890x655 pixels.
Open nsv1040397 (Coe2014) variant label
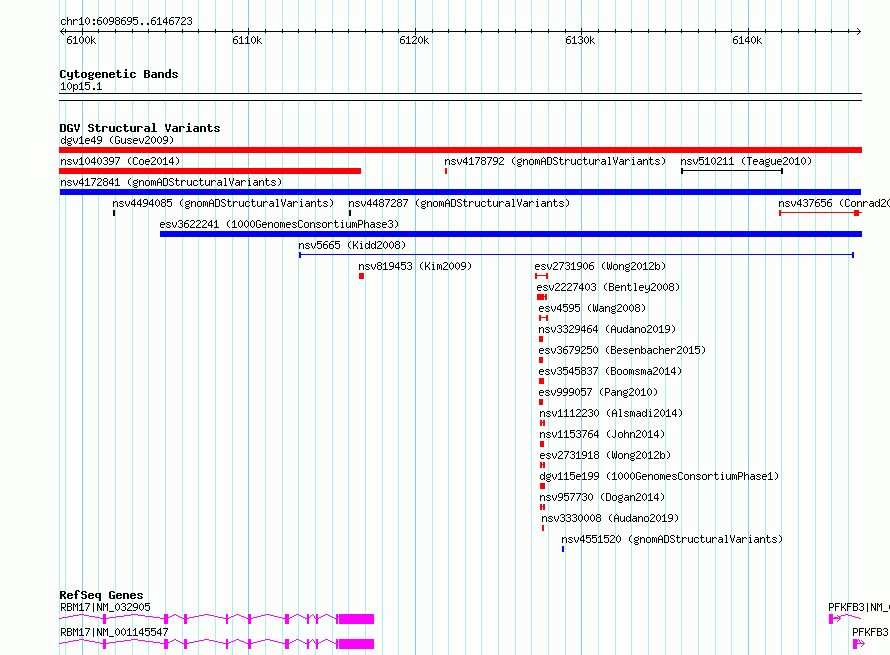pos(120,161)
